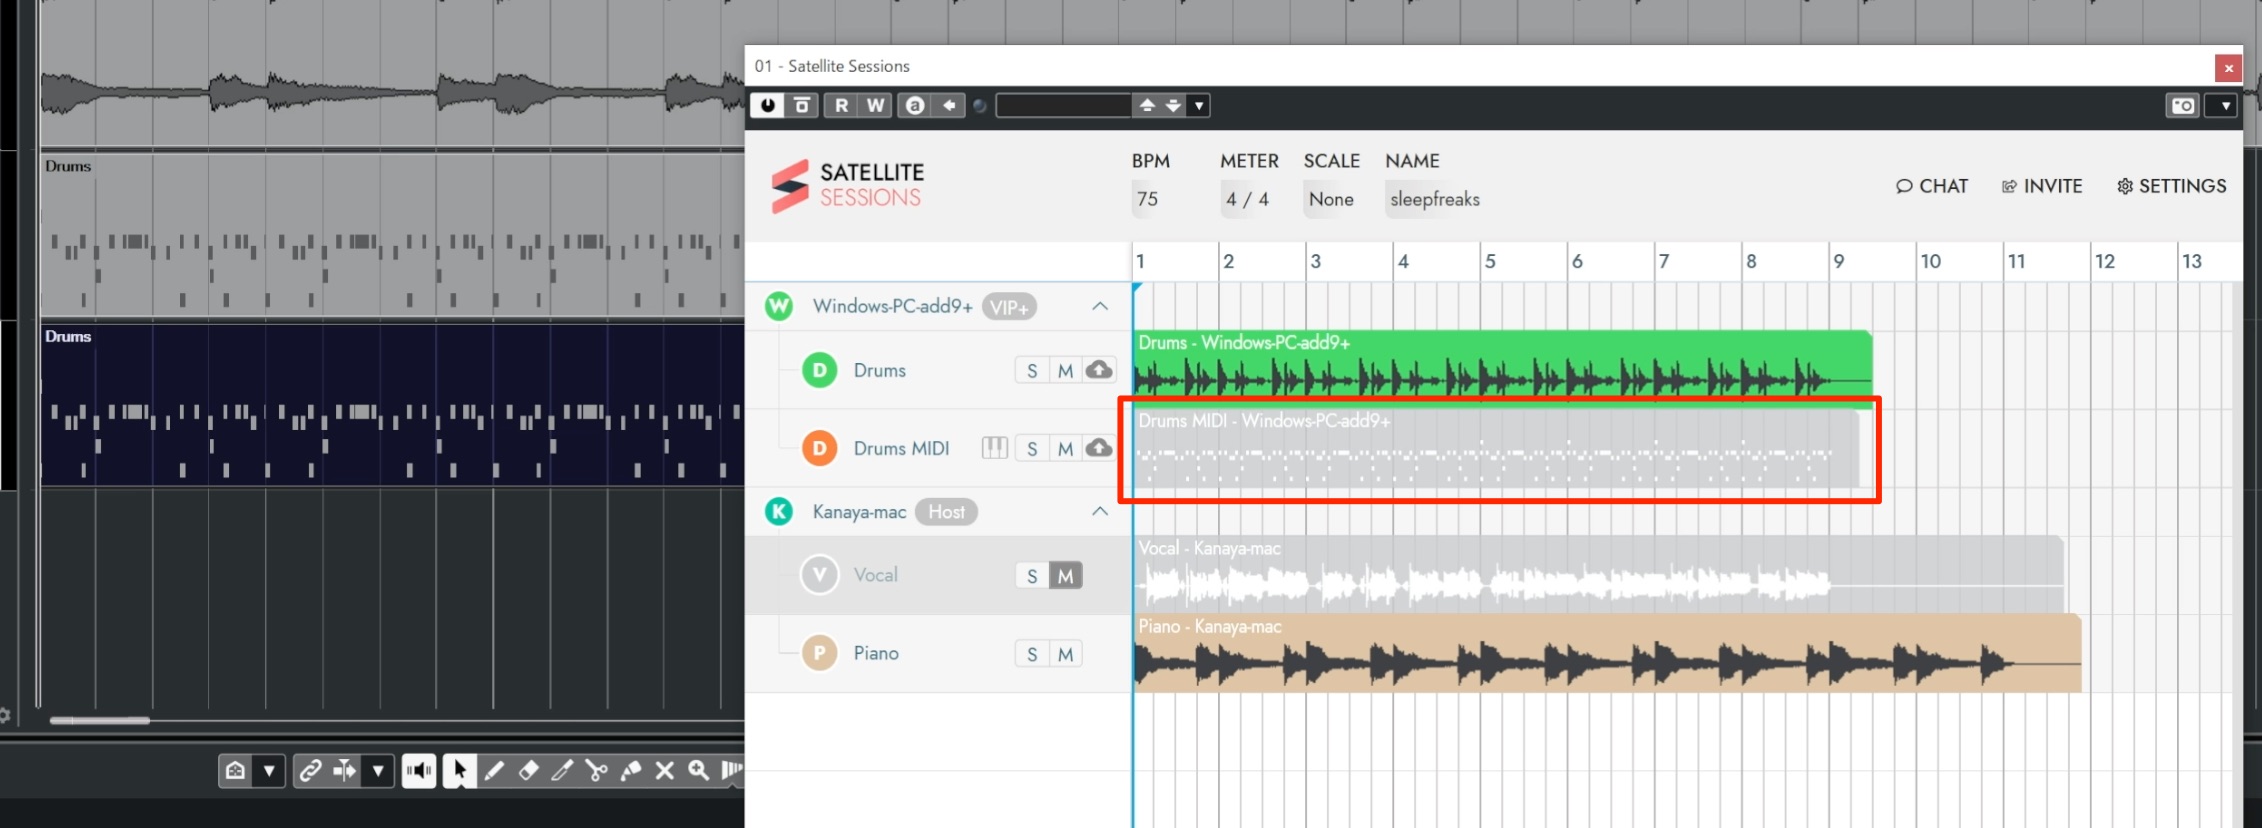Click the INVITE button
This screenshot has width=2262, height=828.
pos(2042,186)
